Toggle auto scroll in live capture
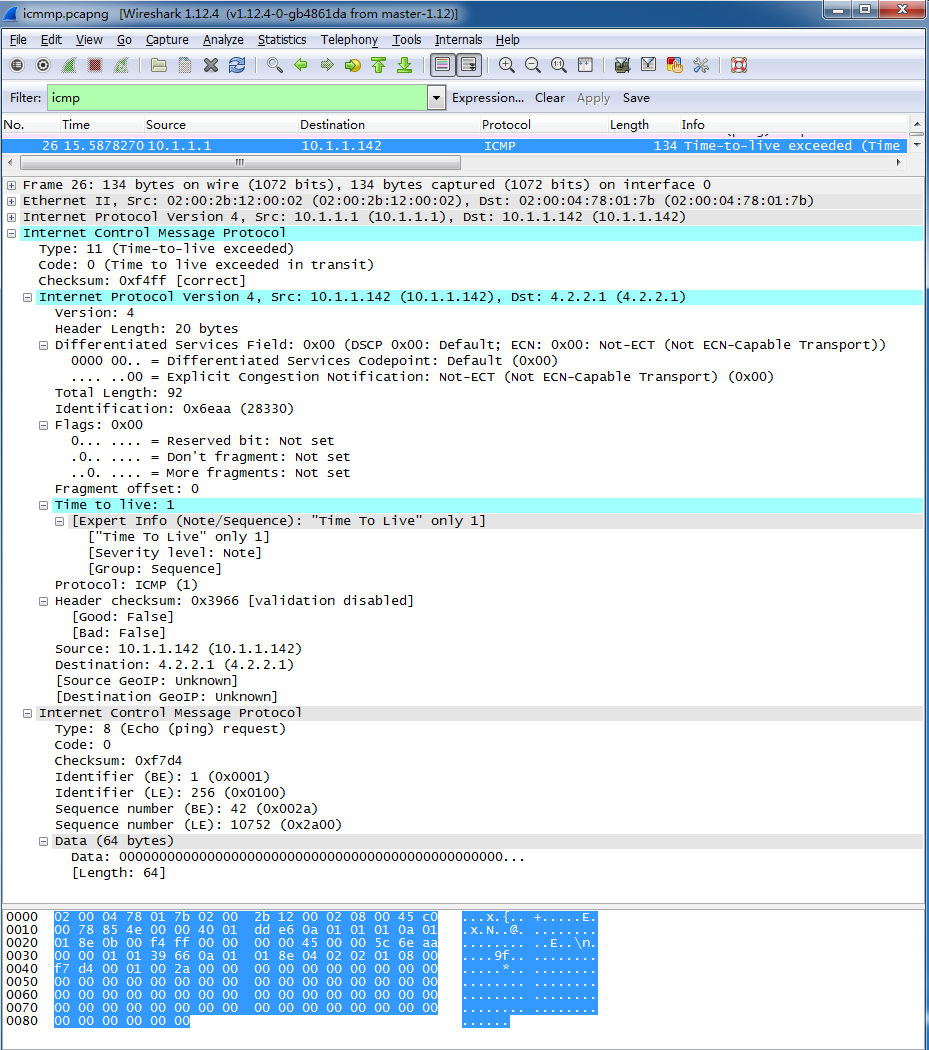Screen dimensions: 929x1050 tap(469, 65)
